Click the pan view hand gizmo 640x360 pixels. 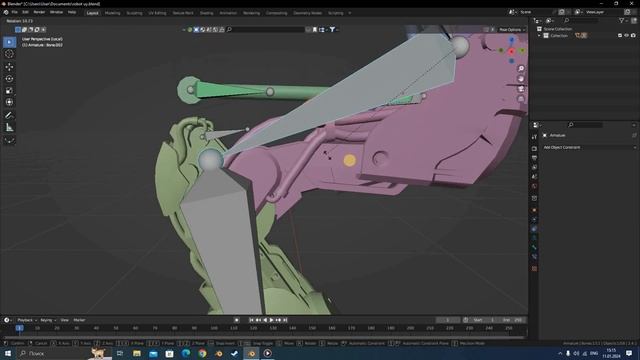[521, 78]
